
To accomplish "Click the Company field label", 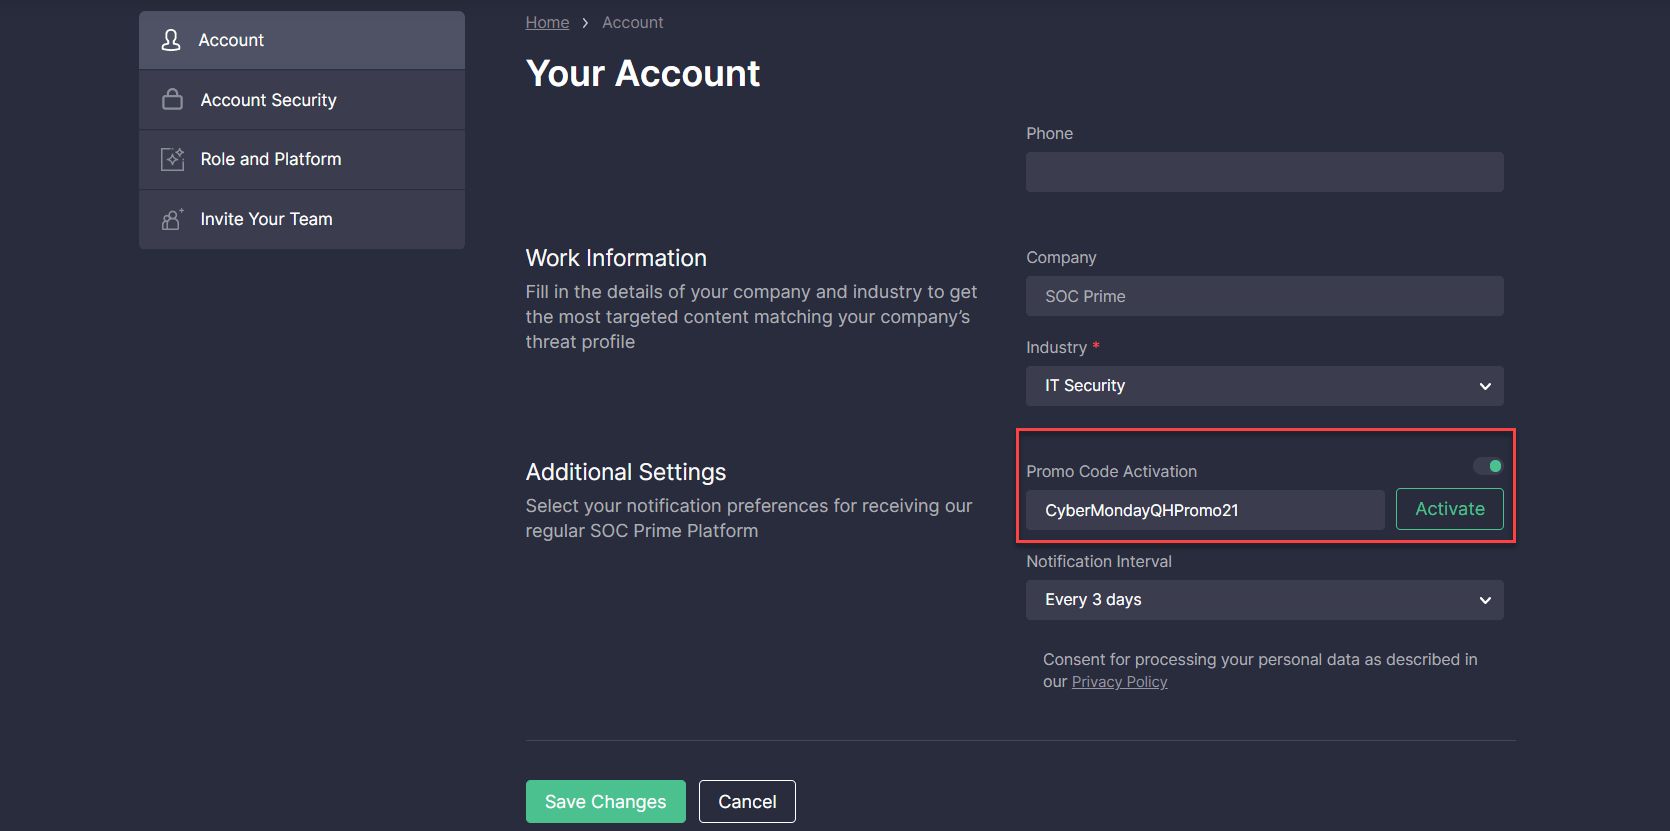I will click(x=1061, y=257).
